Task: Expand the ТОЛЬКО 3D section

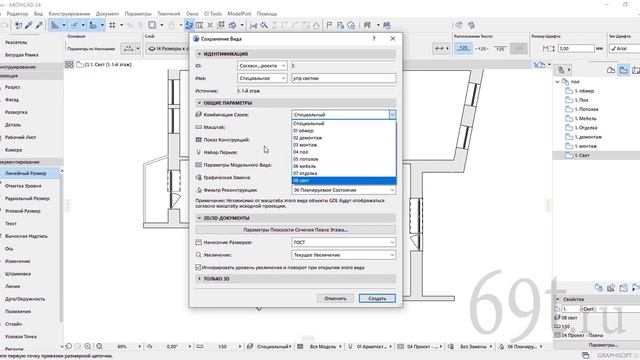Action: click(200, 278)
